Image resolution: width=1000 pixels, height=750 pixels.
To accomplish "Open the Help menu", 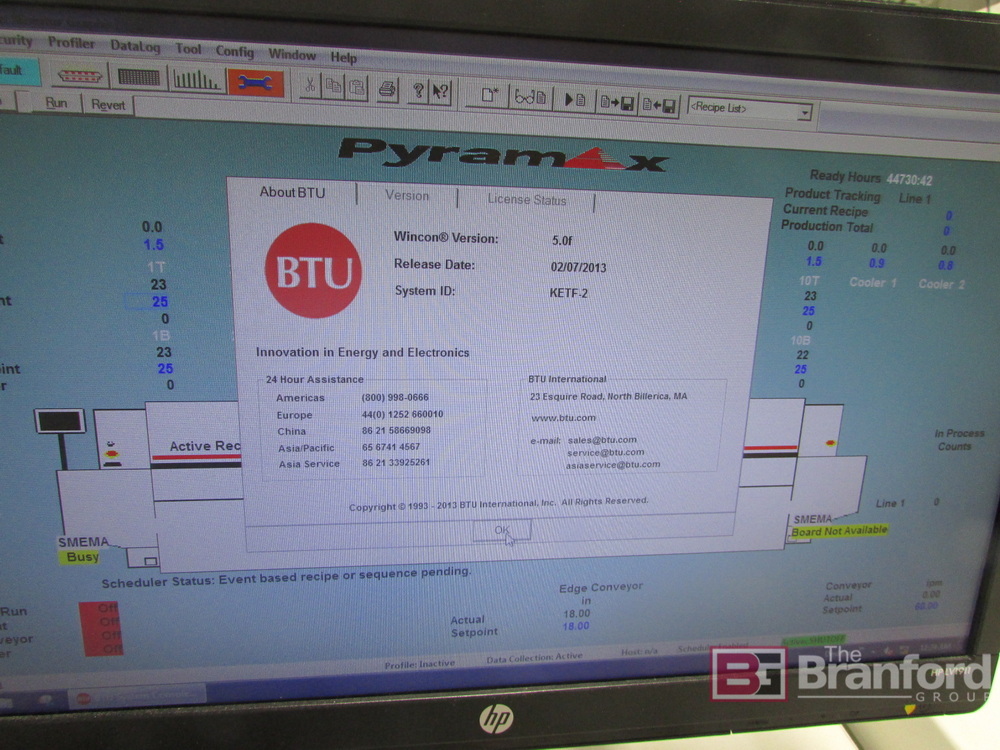I will (343, 57).
